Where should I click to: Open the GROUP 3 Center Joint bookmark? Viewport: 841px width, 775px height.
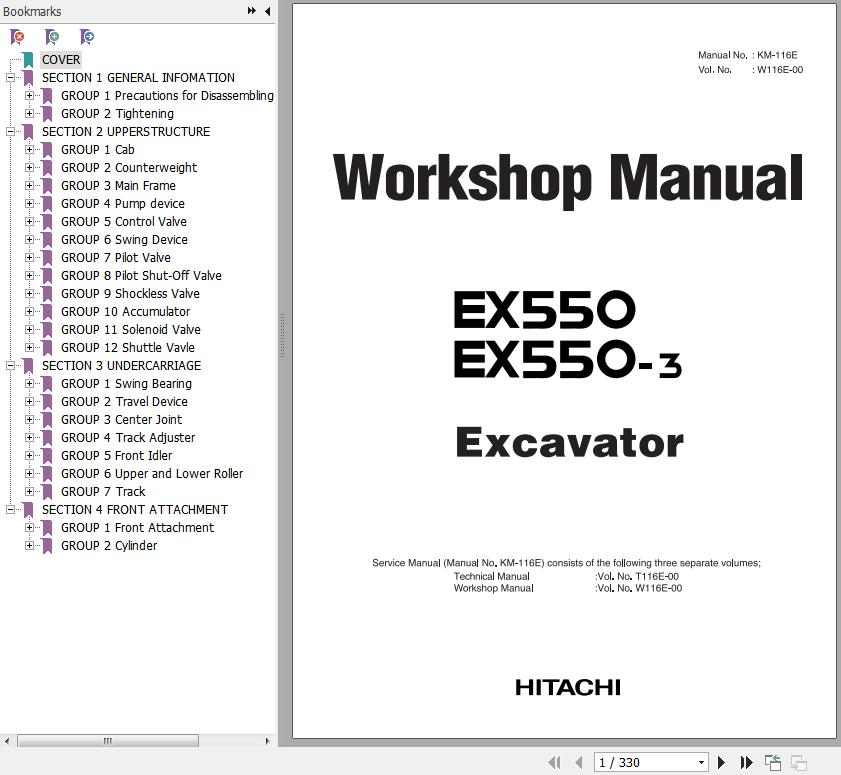[121, 419]
